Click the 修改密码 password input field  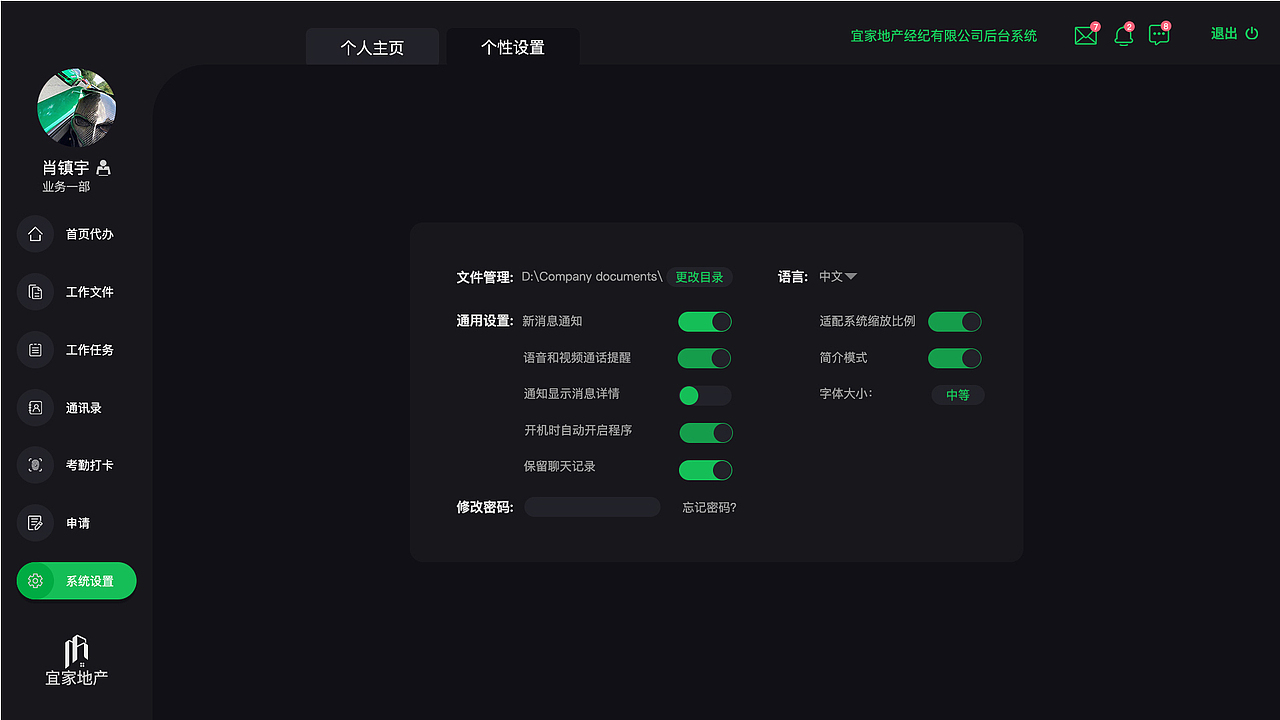tap(592, 506)
